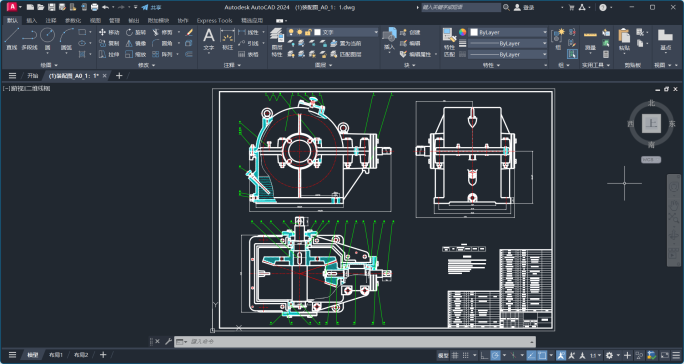Viewport: 684px width, 364px height.
Task: Open the object color ByLayer dropdown
Action: coord(508,32)
